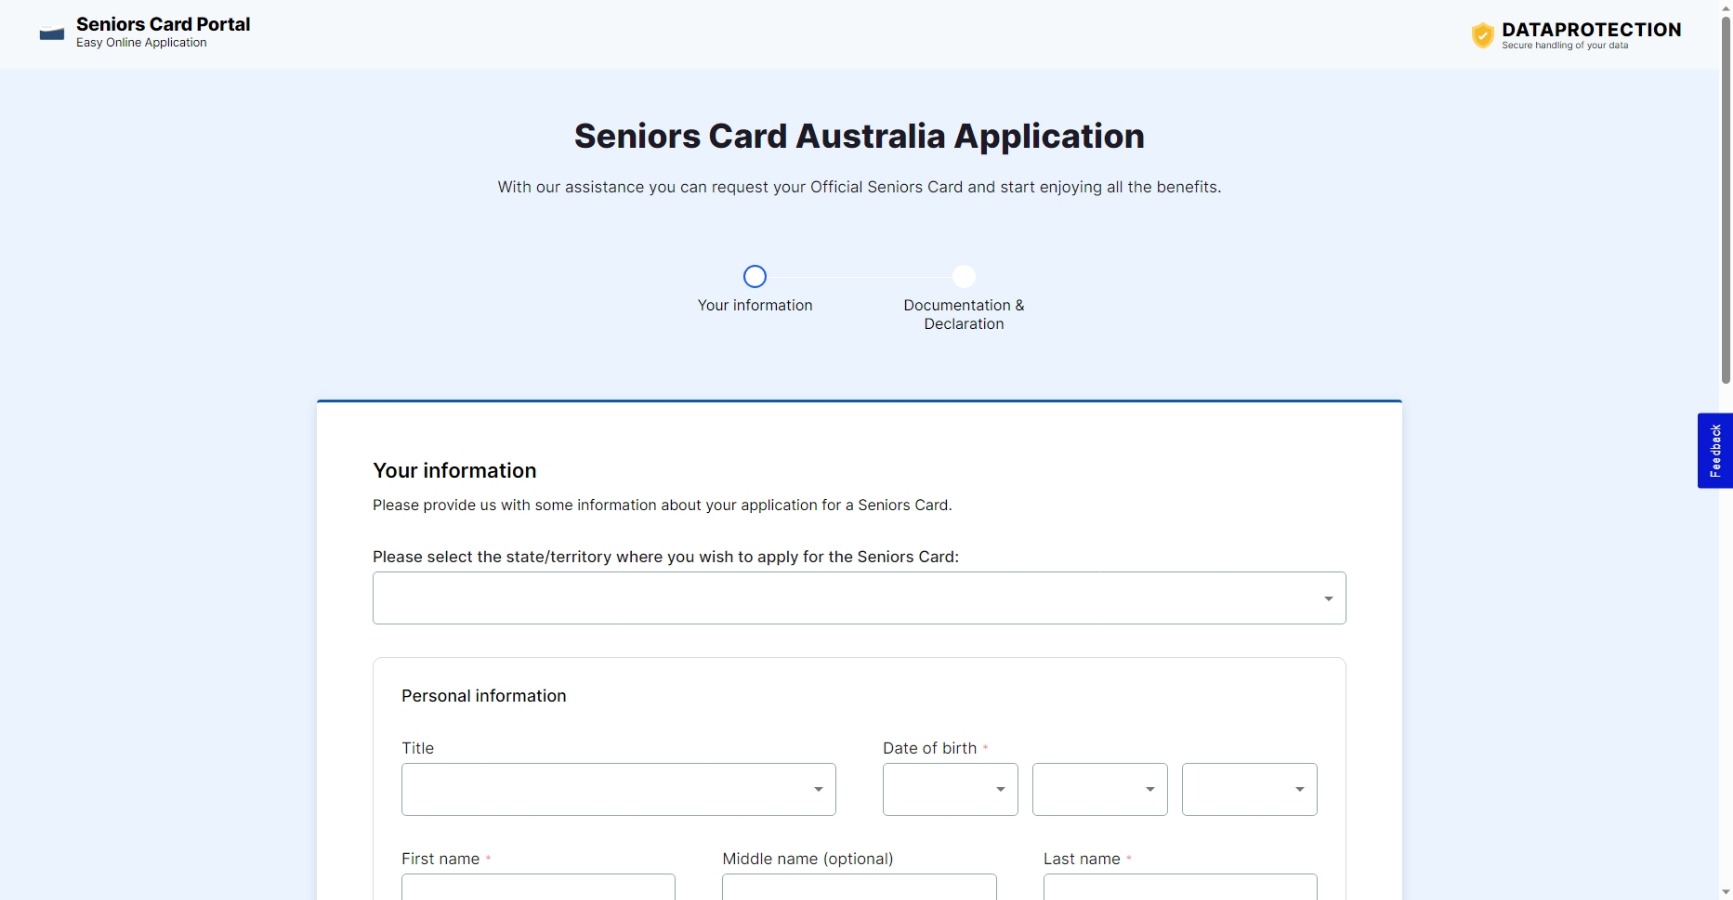Click the 'Secure handling of your data' text
Viewport: 1733px width, 900px height.
1564,46
